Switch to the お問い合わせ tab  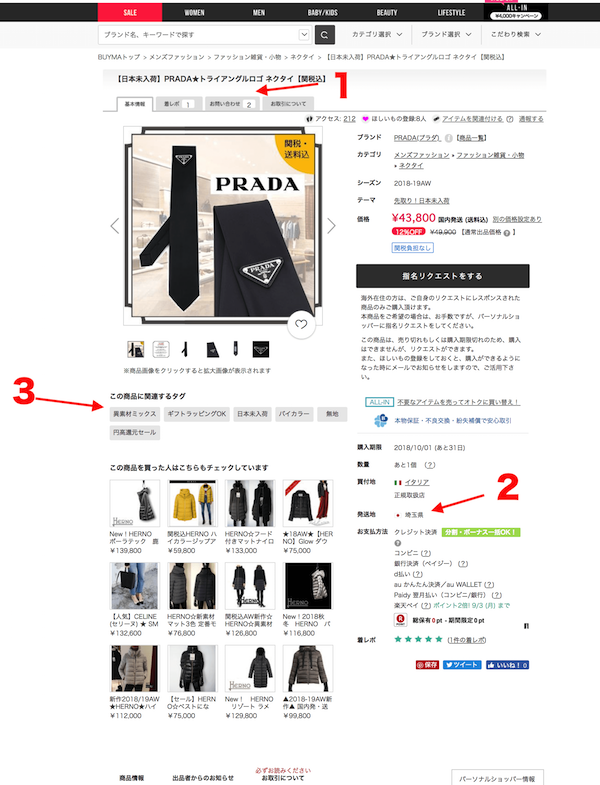[231, 104]
